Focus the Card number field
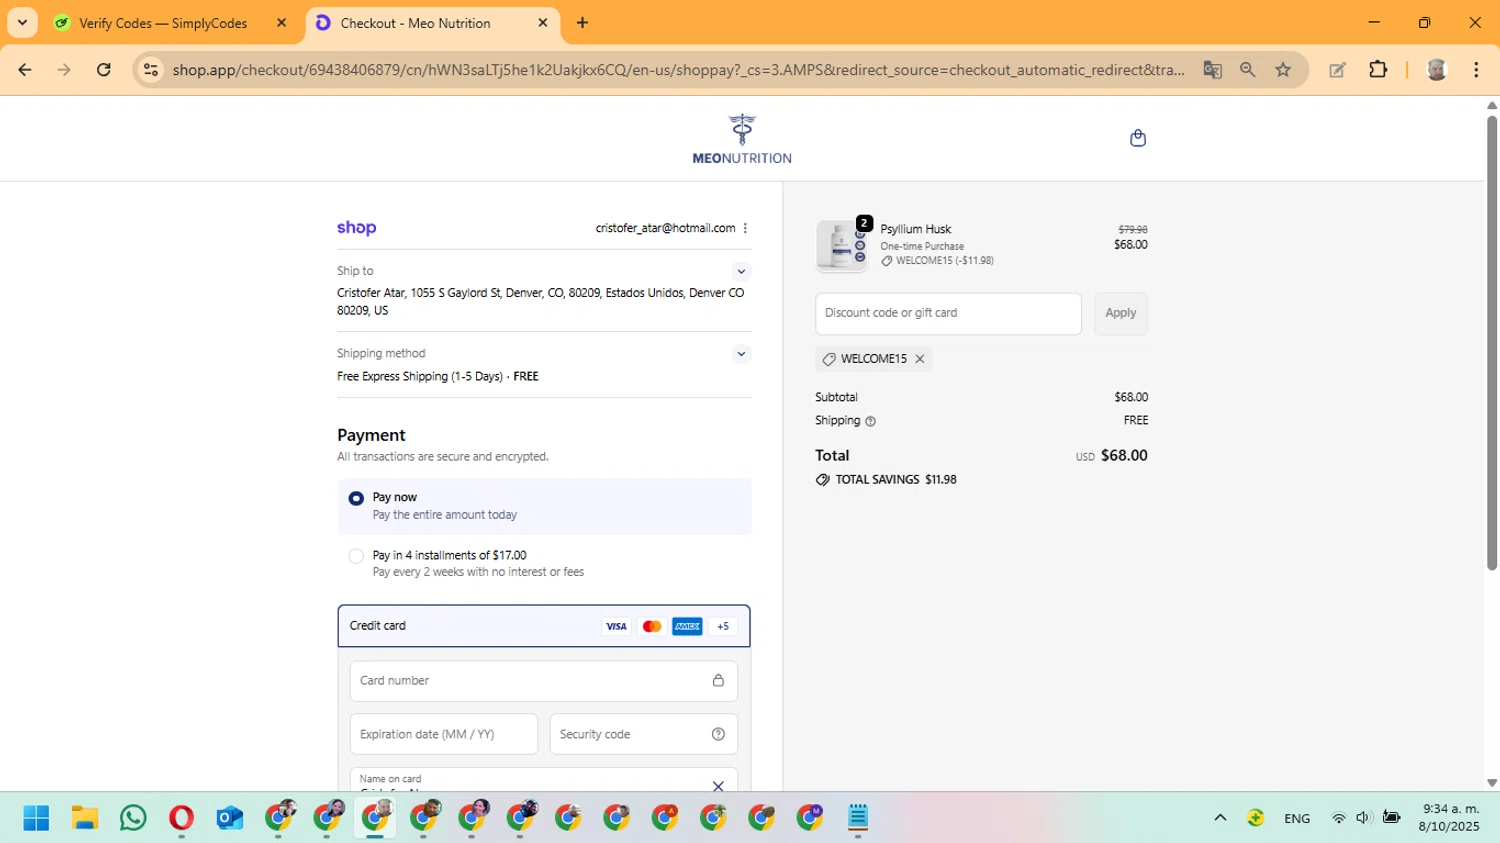Viewport: 1500px width, 843px height. 544,680
